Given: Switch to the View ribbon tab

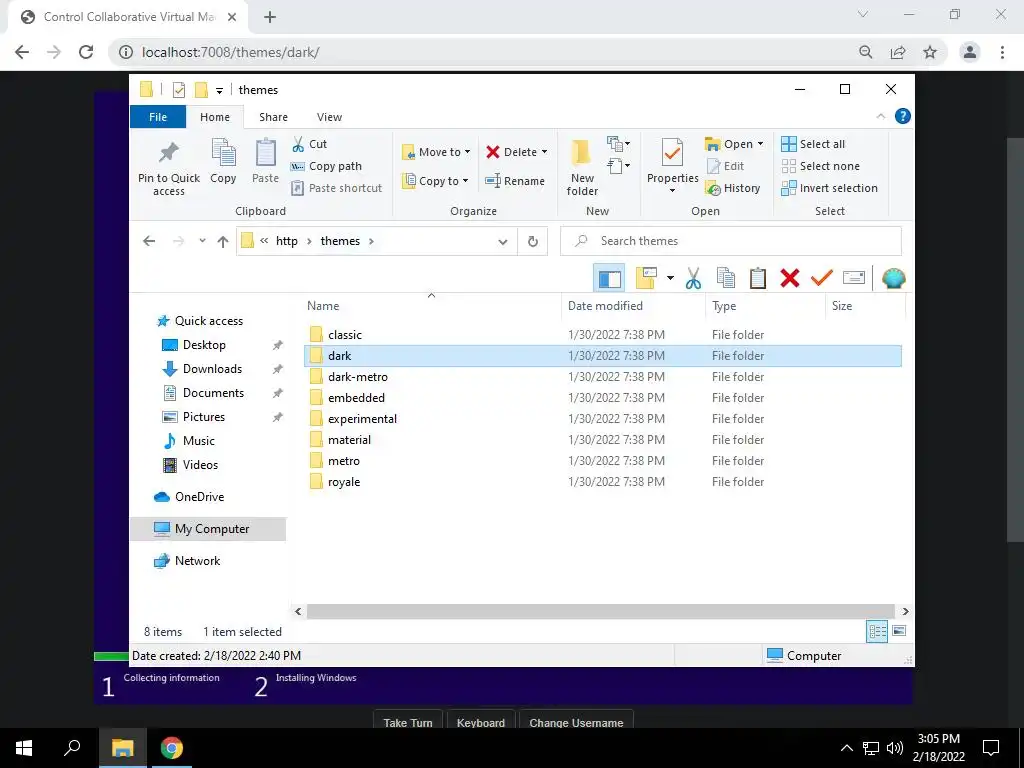Looking at the screenshot, I should coord(329,117).
